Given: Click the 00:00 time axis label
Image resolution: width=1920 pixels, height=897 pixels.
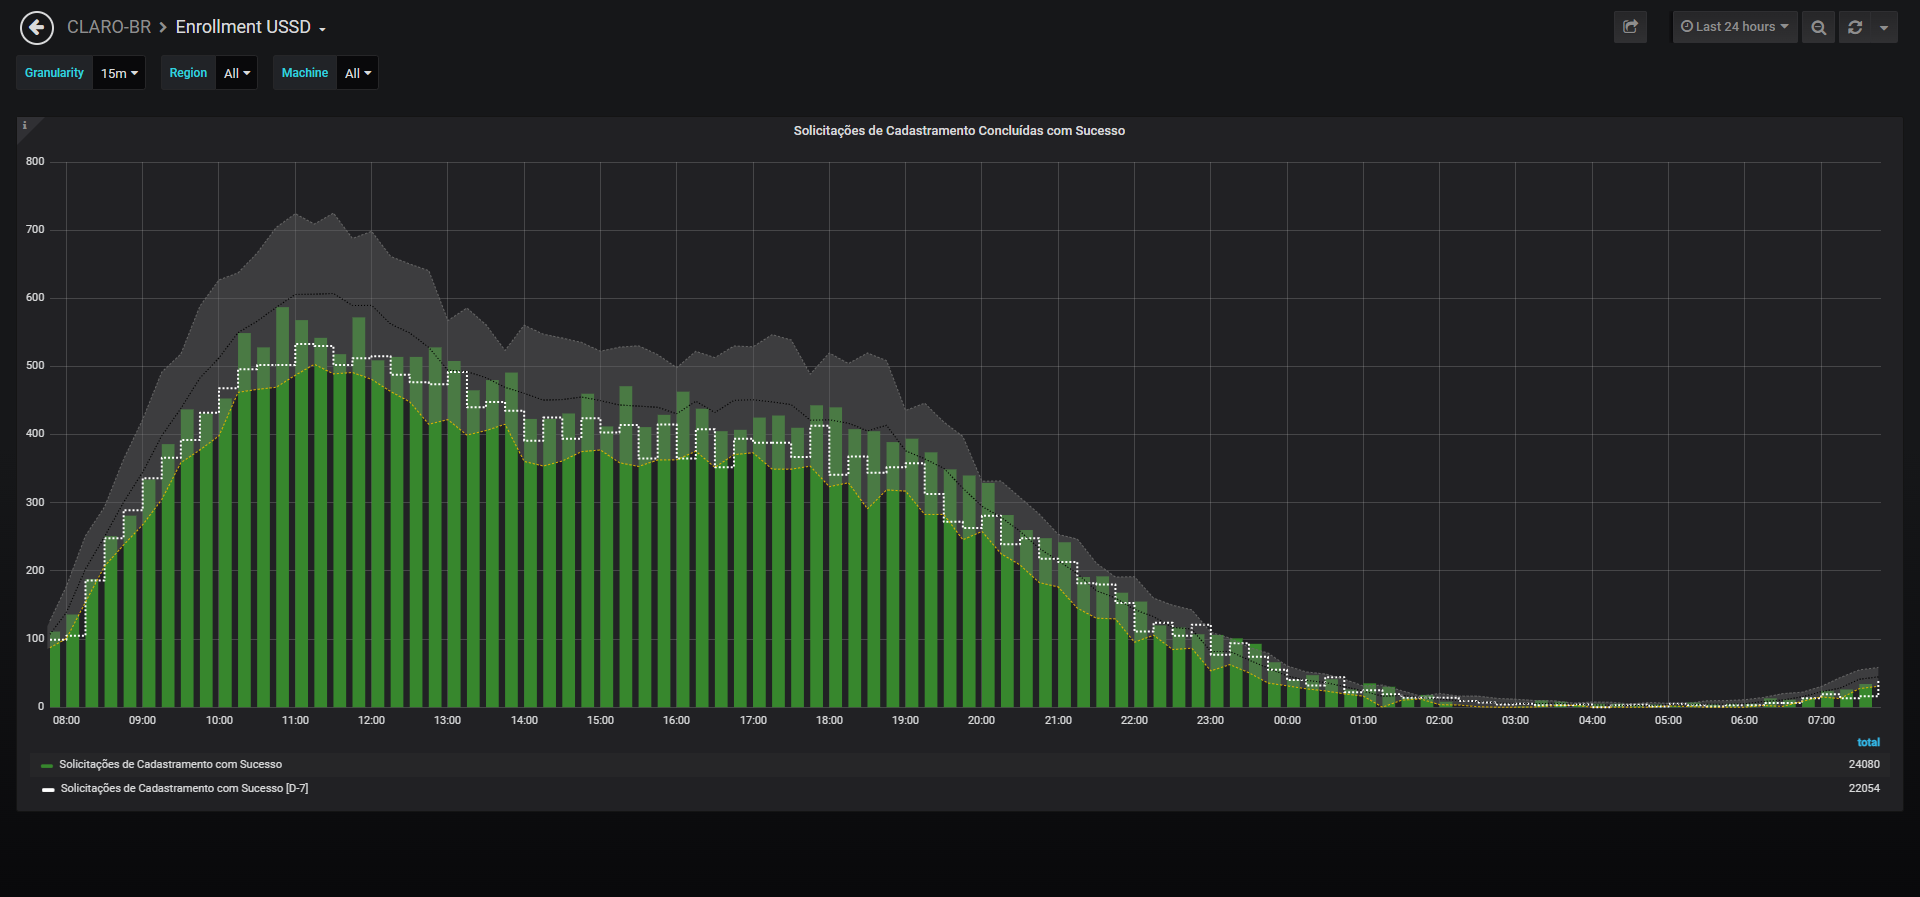Looking at the screenshot, I should (1287, 721).
